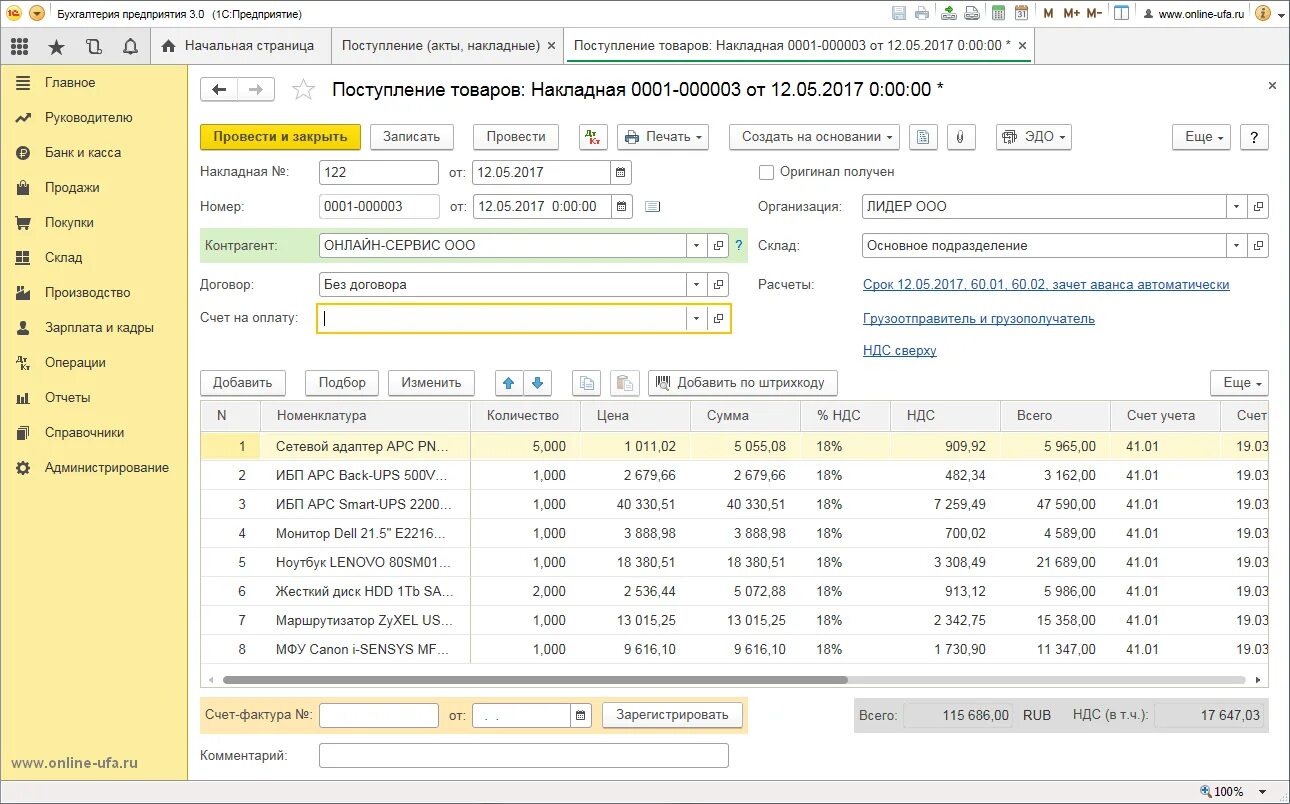1290x804 pixels.
Task: Open attached files paperclip icon
Action: [x=960, y=137]
